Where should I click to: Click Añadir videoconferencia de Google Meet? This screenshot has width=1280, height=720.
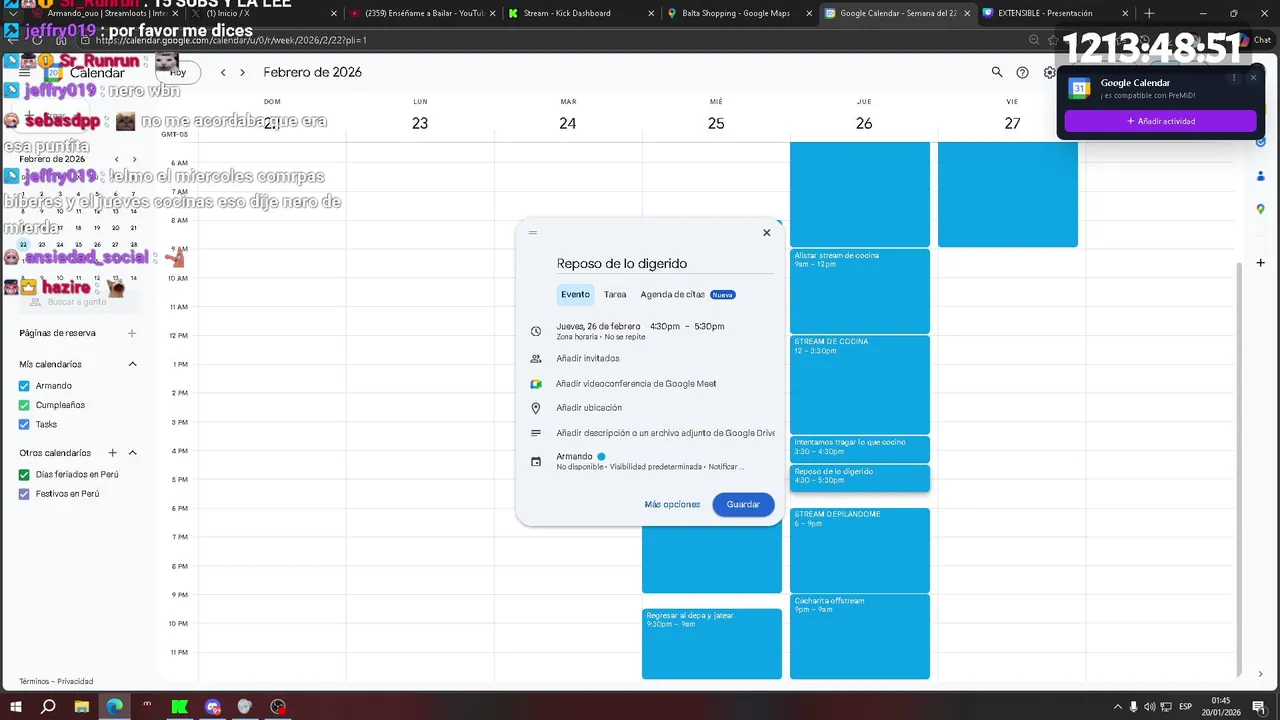pos(636,384)
